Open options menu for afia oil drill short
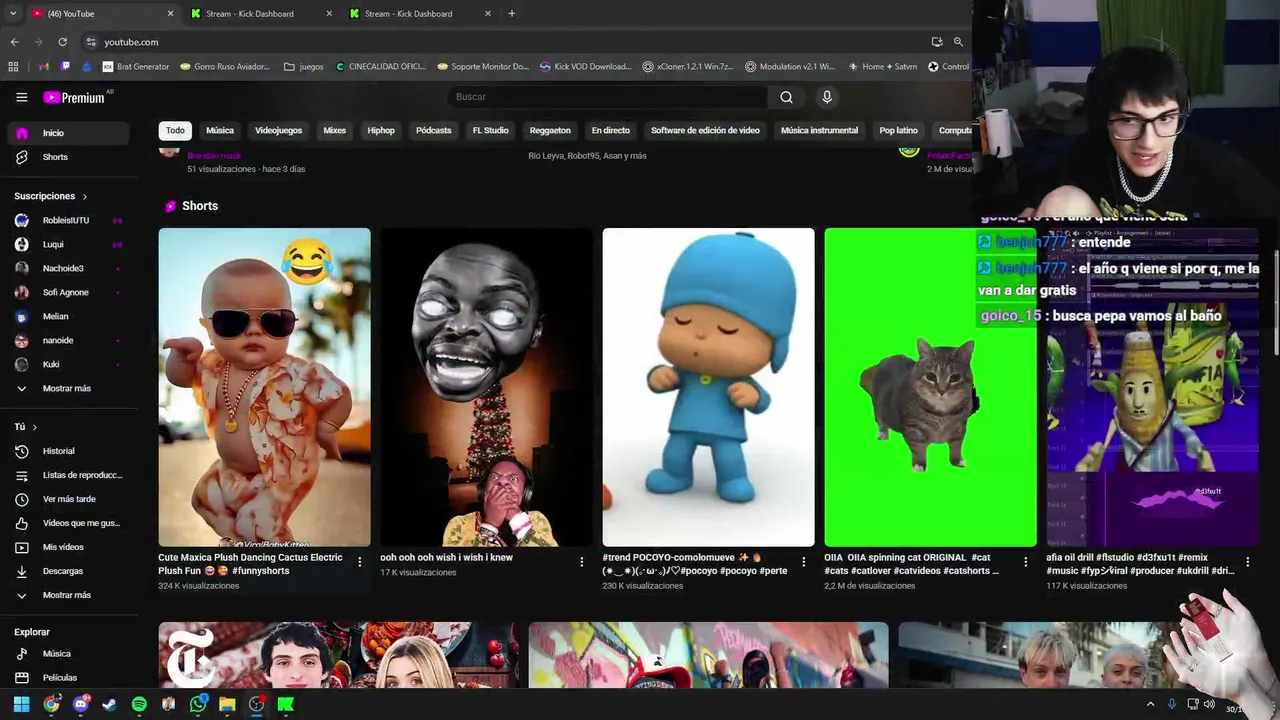1280x720 pixels. click(x=1248, y=562)
